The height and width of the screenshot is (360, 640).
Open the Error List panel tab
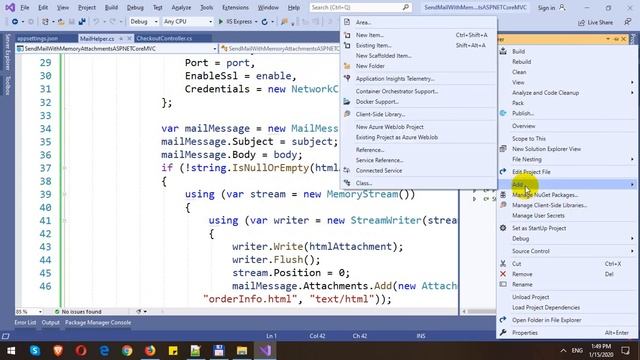tap(25, 322)
